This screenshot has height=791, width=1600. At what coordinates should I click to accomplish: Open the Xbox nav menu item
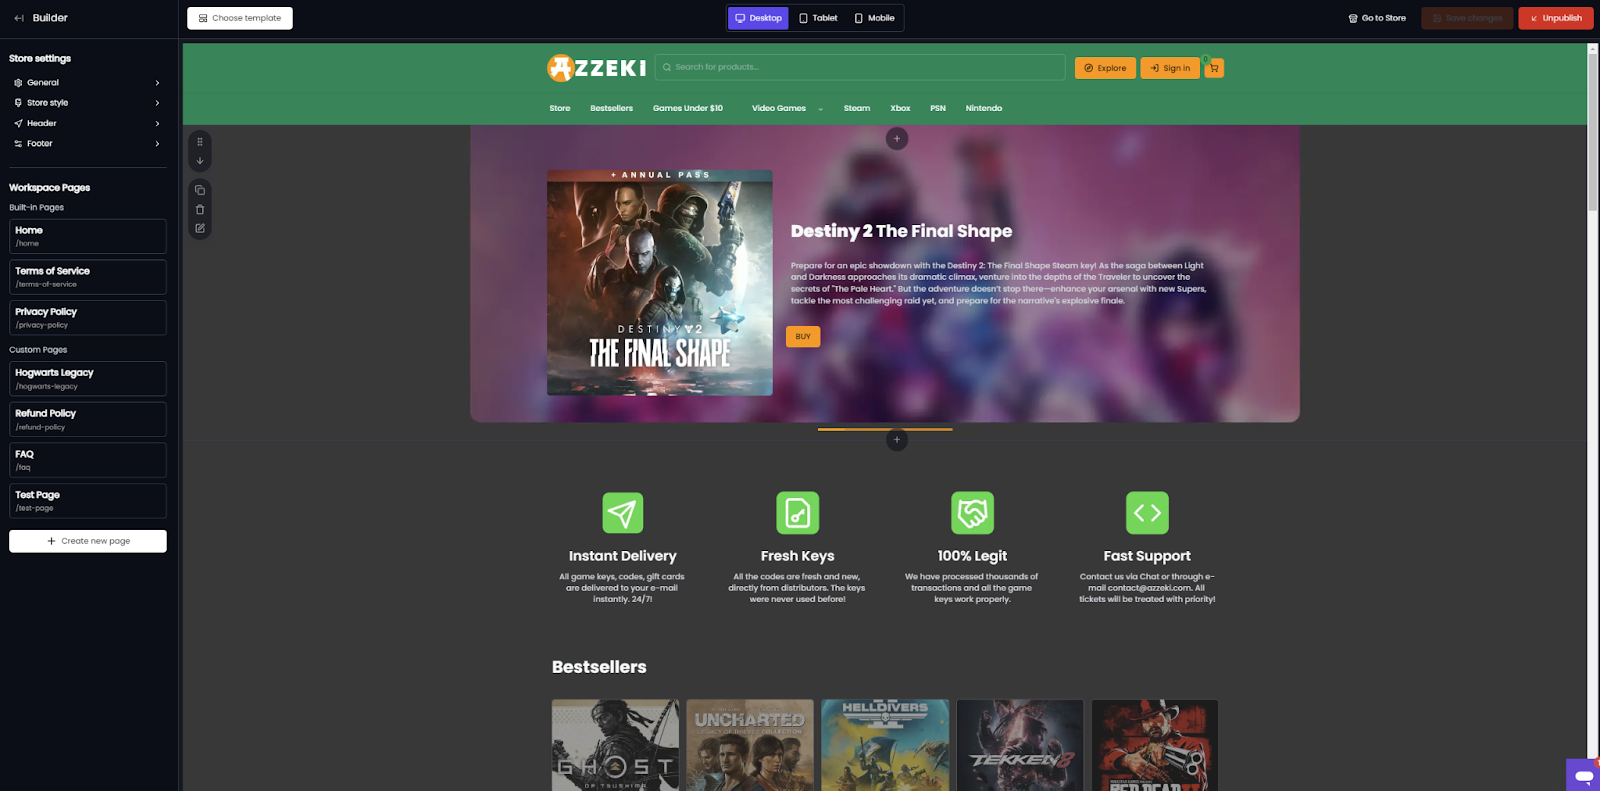pos(900,108)
